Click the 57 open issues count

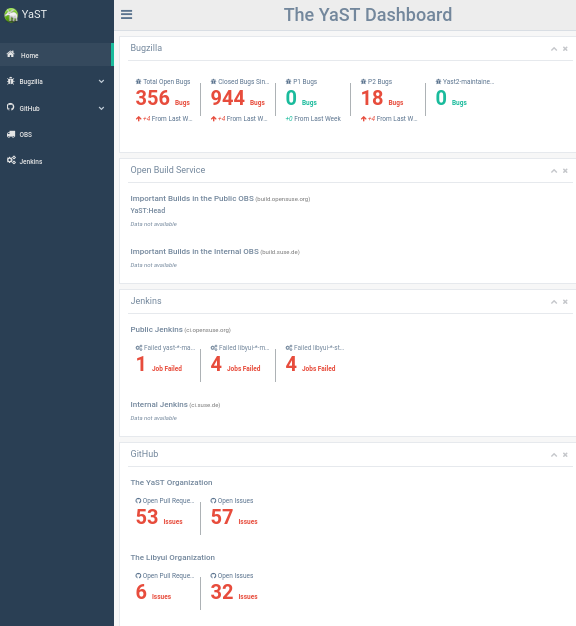[222, 517]
